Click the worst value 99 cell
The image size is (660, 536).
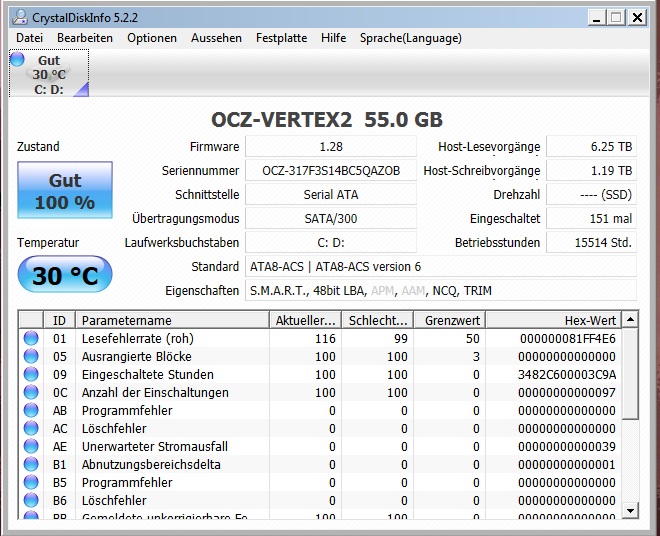[x=401, y=339]
